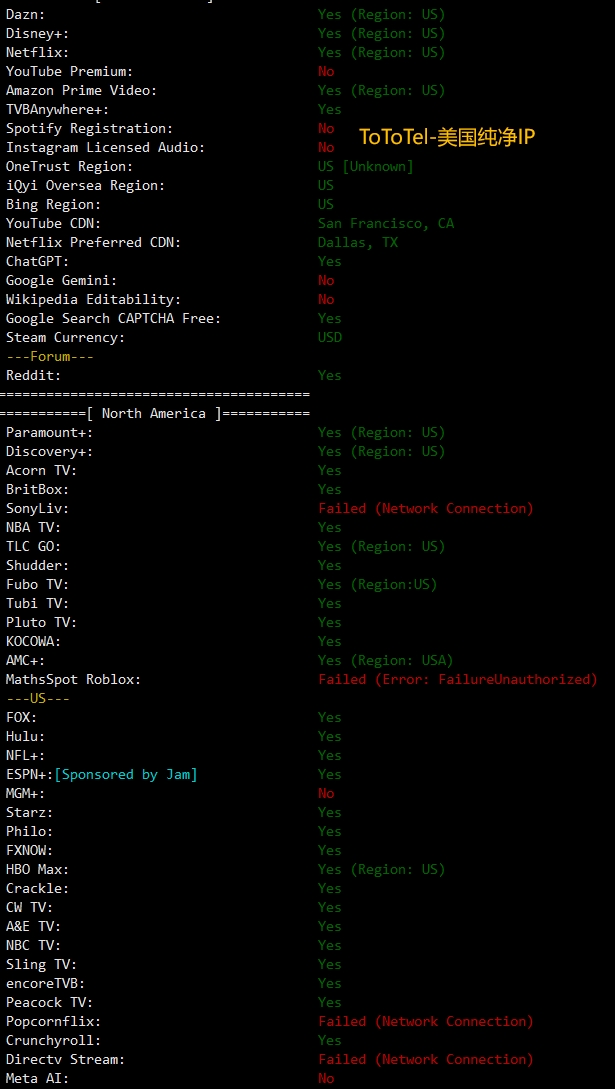Click the "Directv Stream:" label

click(65, 1059)
